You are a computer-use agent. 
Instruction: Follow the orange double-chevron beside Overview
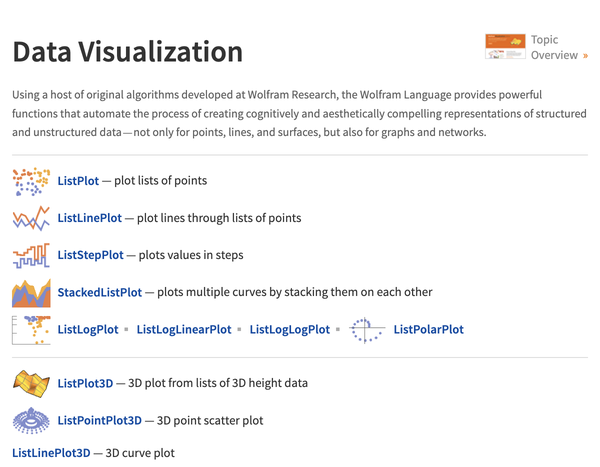tap(585, 56)
